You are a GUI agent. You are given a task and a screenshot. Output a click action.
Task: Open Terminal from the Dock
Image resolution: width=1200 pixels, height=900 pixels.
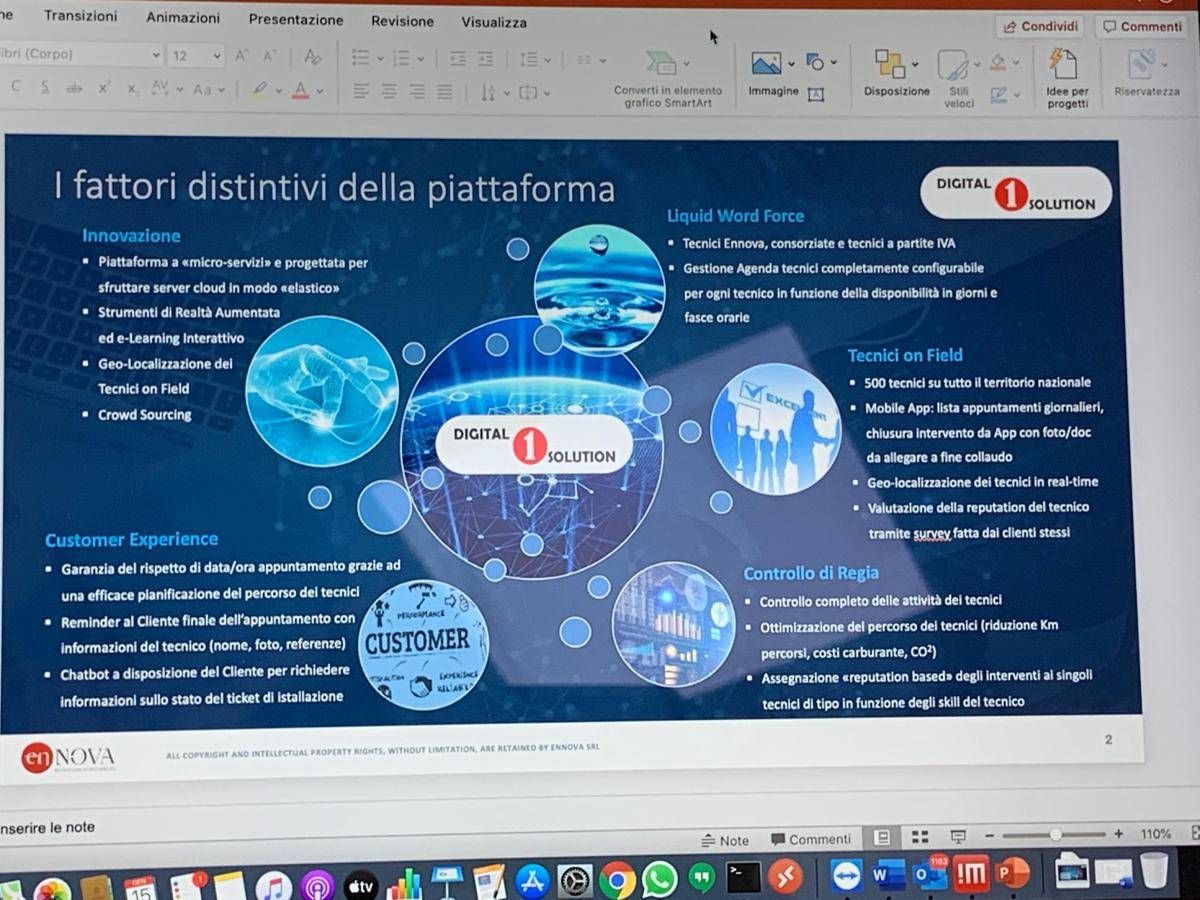click(743, 877)
